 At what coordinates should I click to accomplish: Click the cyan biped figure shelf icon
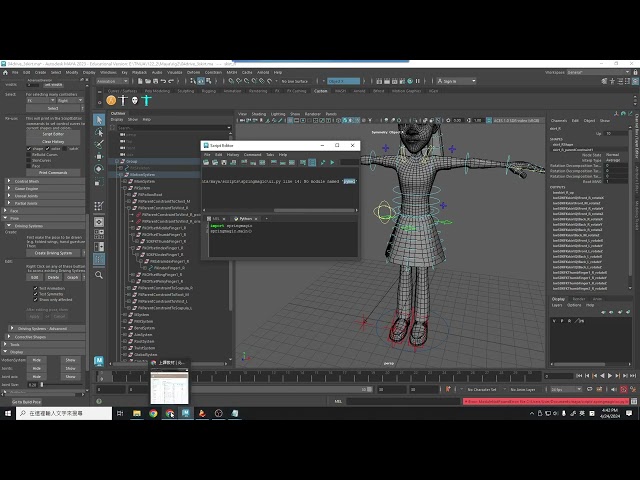coord(147,100)
